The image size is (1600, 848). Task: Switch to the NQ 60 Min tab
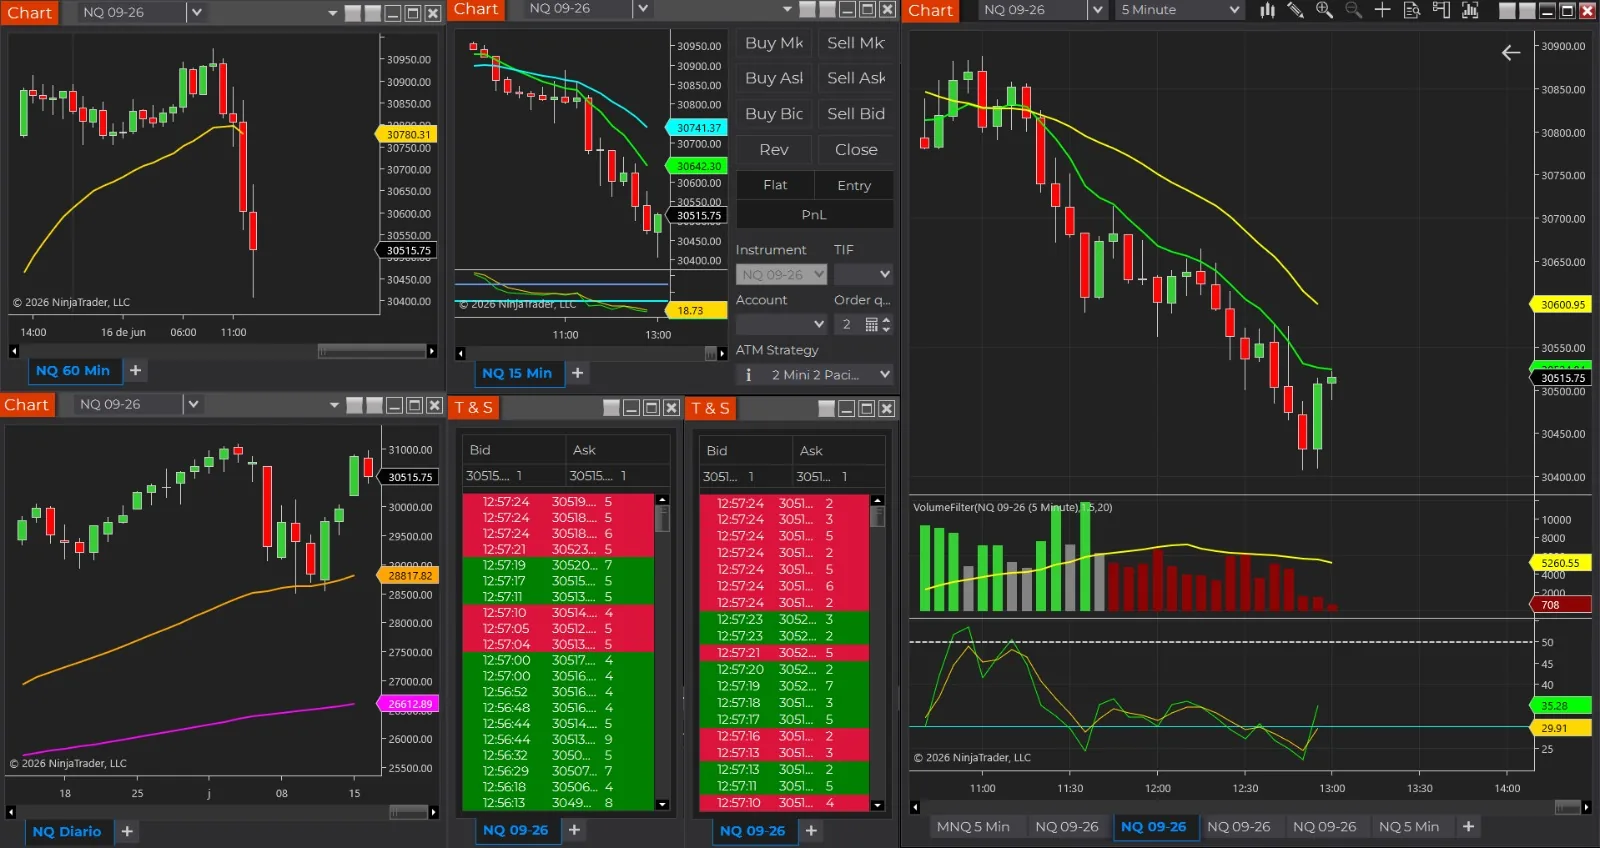point(73,370)
